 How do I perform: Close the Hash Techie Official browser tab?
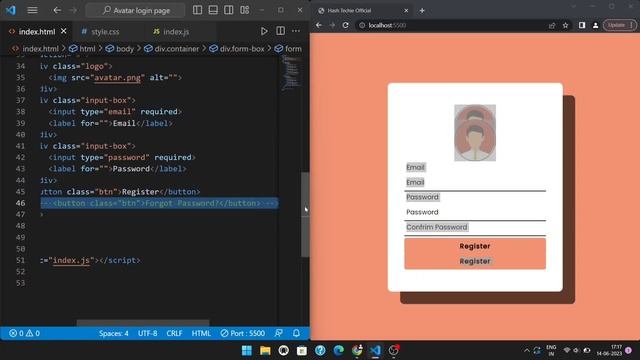pos(406,11)
